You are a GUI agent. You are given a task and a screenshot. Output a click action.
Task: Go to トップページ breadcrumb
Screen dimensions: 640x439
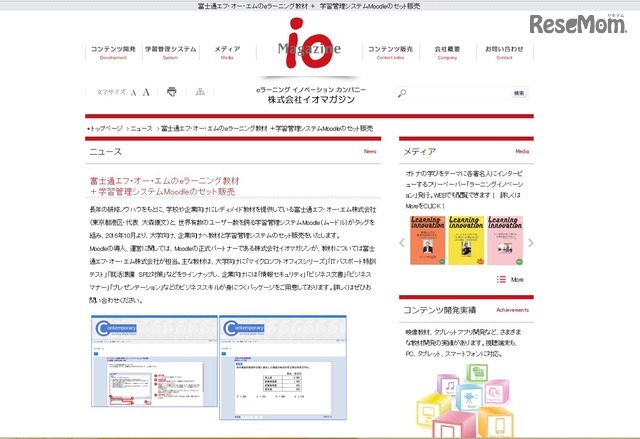[105, 129]
